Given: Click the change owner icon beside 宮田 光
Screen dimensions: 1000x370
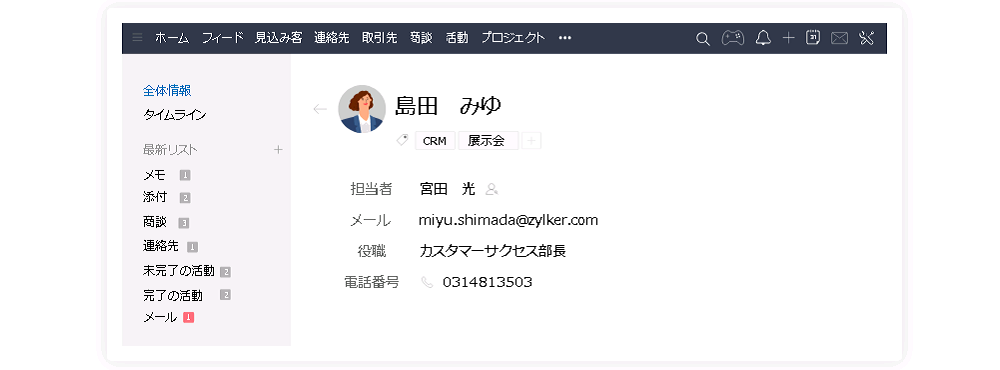Looking at the screenshot, I should 491,189.
